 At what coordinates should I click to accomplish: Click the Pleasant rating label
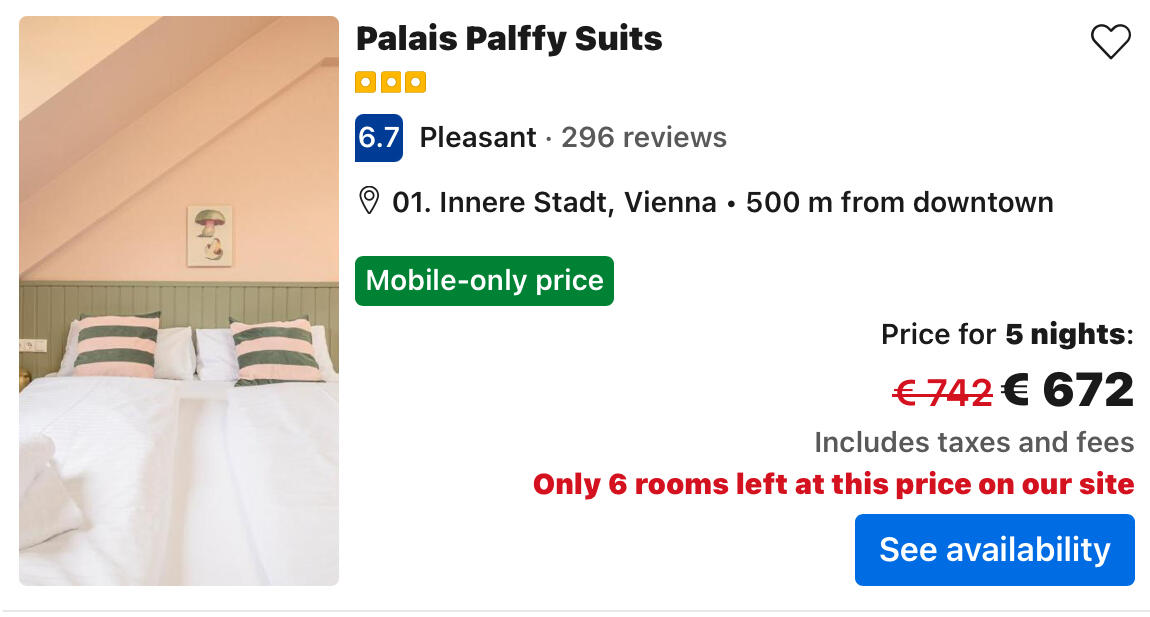(478, 138)
